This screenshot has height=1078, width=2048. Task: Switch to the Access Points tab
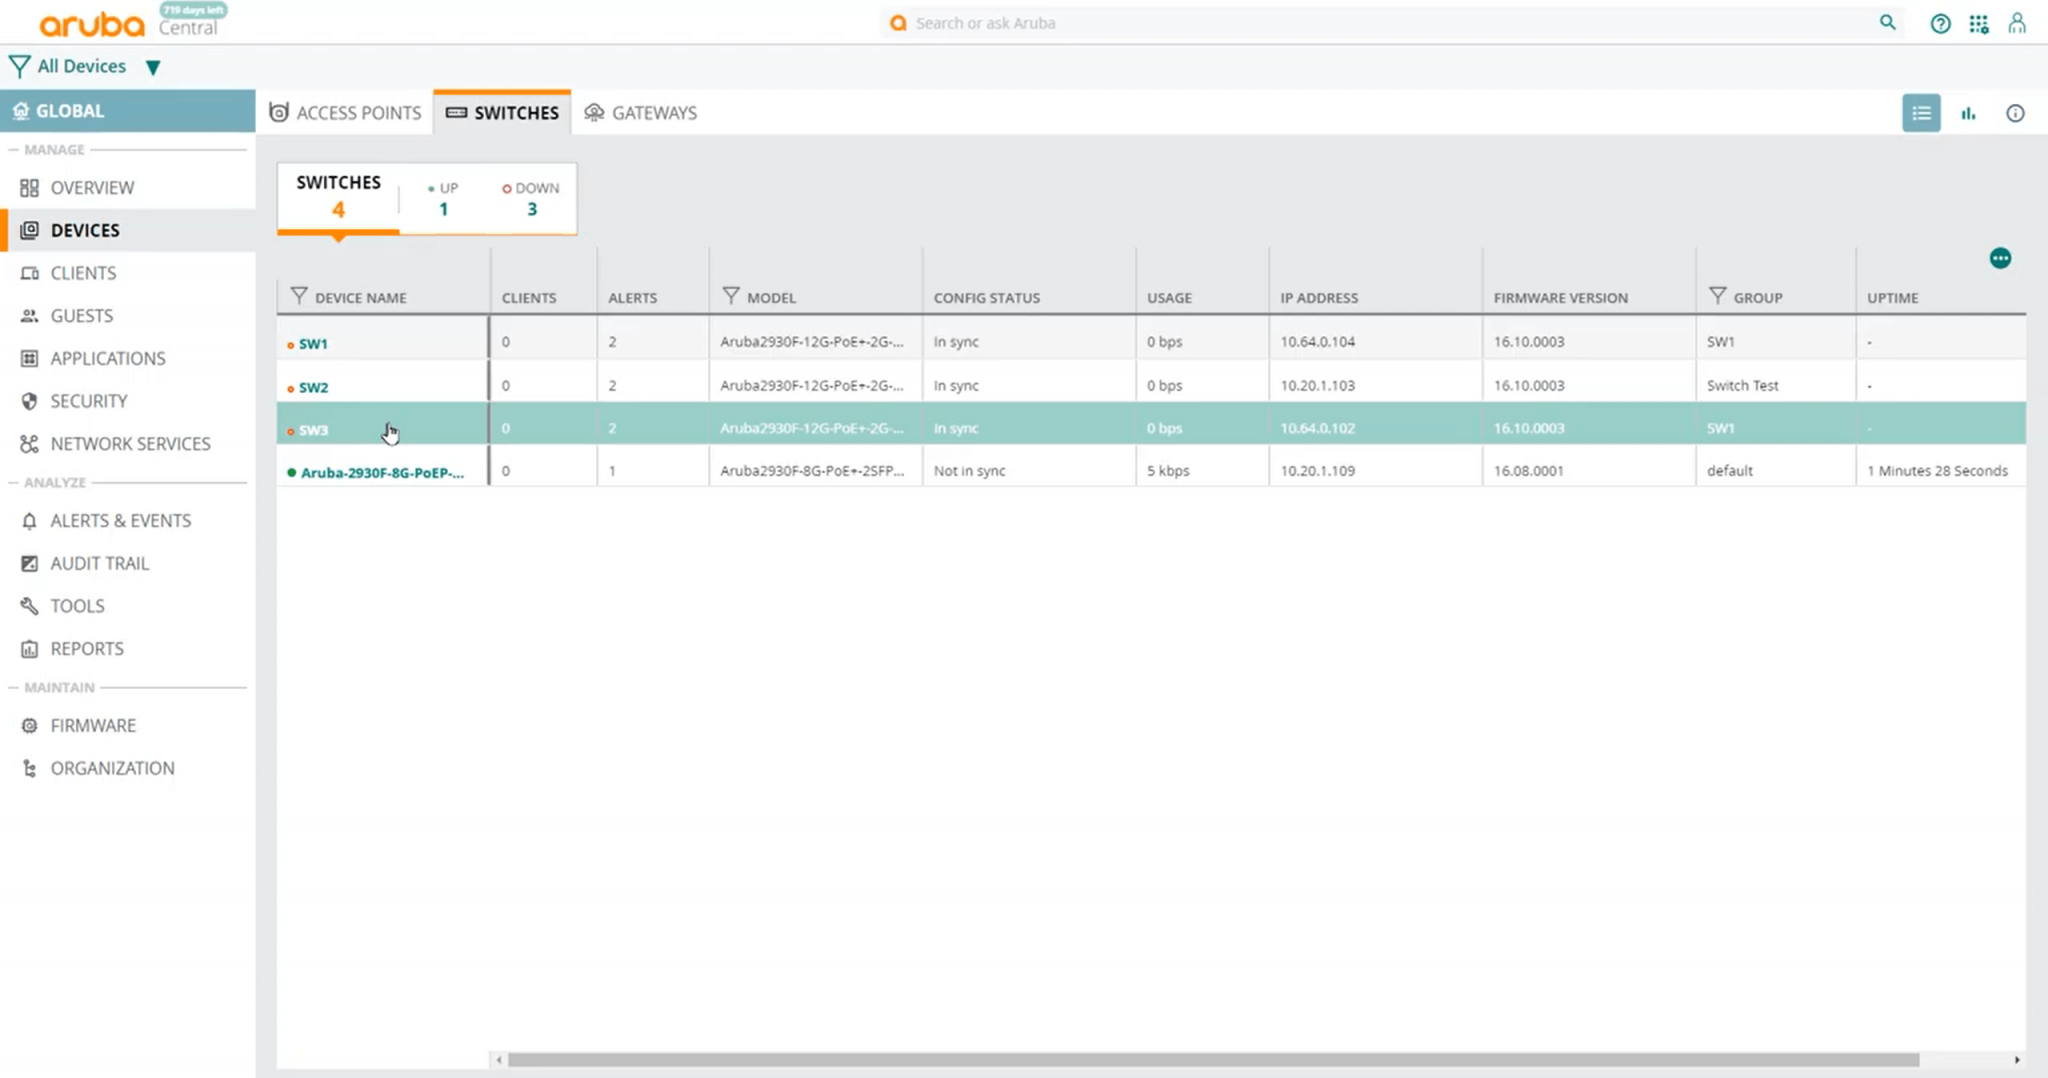coord(345,113)
